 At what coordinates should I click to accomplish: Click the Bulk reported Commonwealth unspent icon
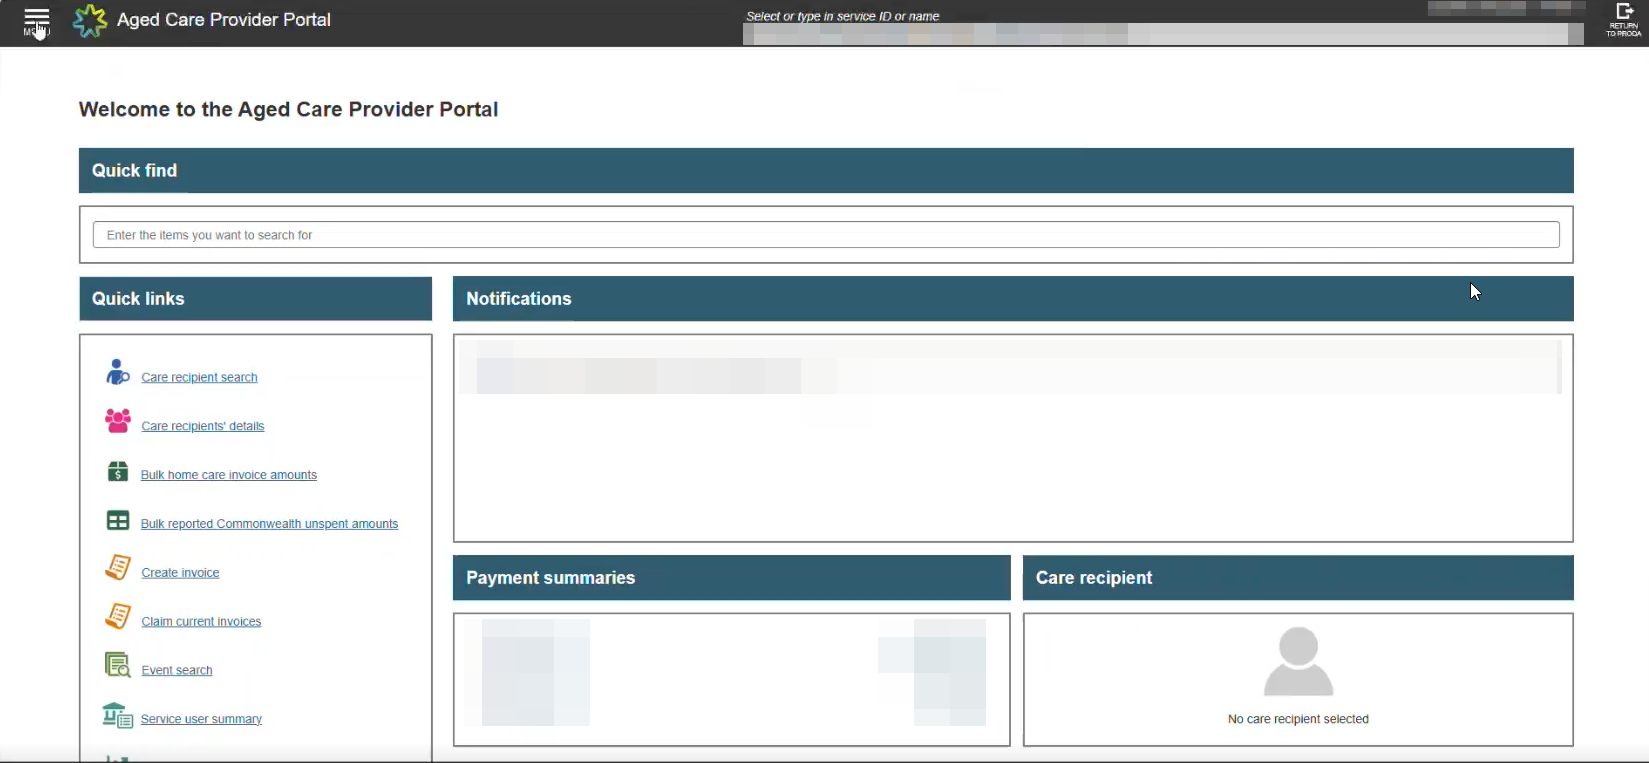tap(118, 520)
